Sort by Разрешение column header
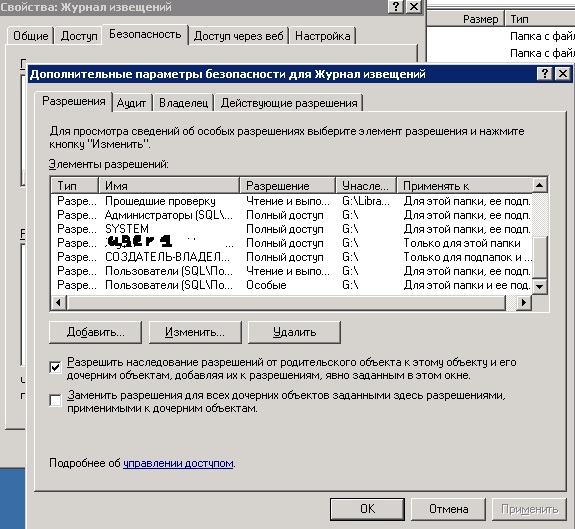575x529 pixels. (x=288, y=186)
